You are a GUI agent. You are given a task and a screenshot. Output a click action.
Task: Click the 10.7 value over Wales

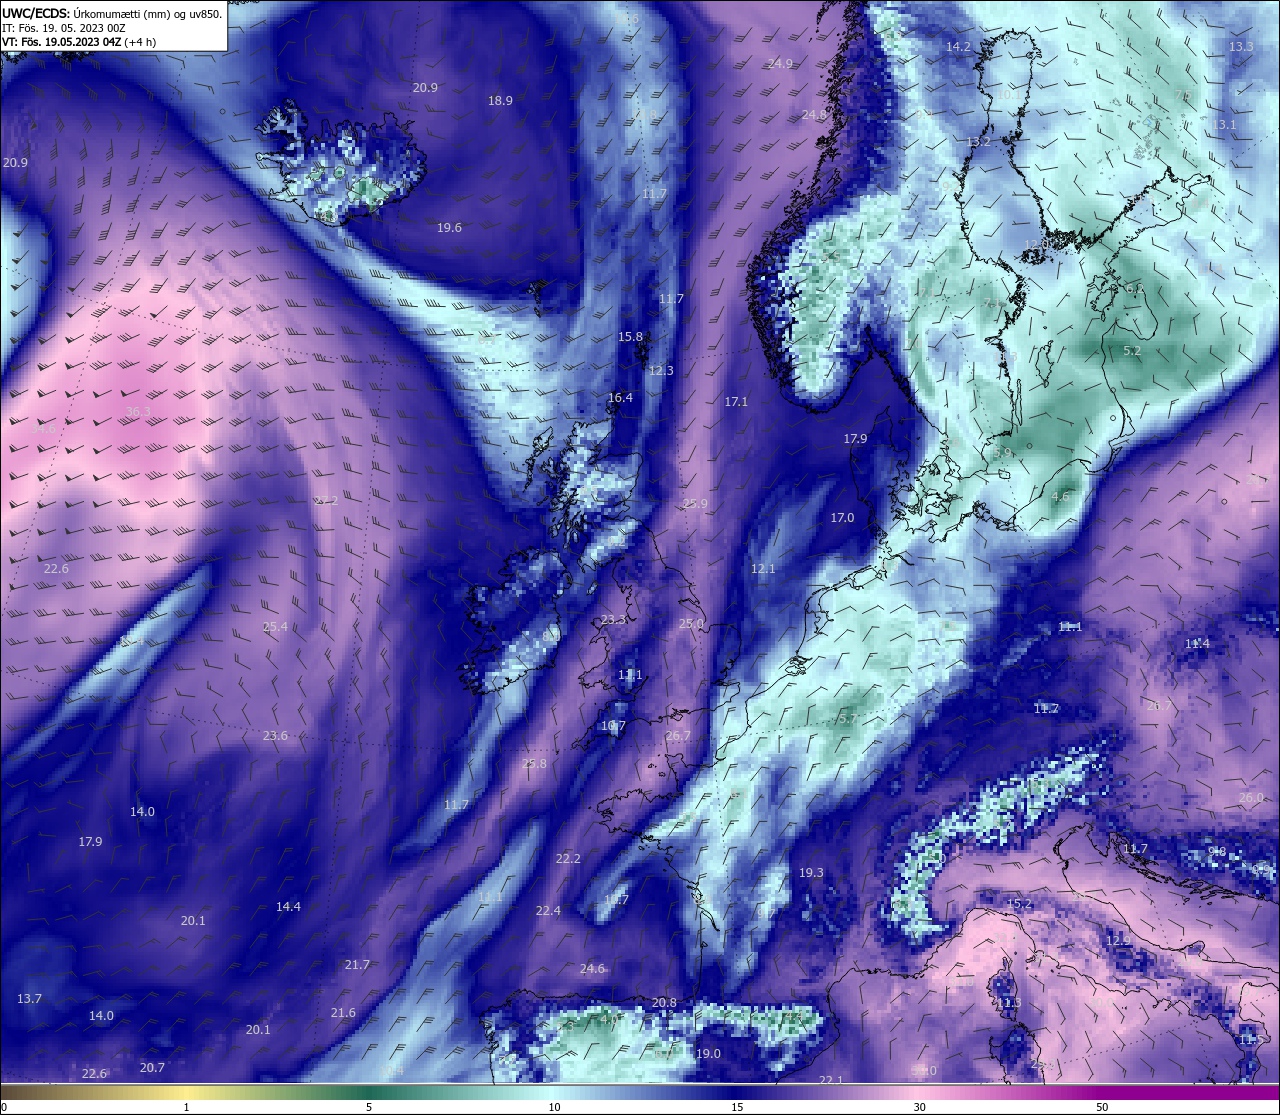coord(613,727)
